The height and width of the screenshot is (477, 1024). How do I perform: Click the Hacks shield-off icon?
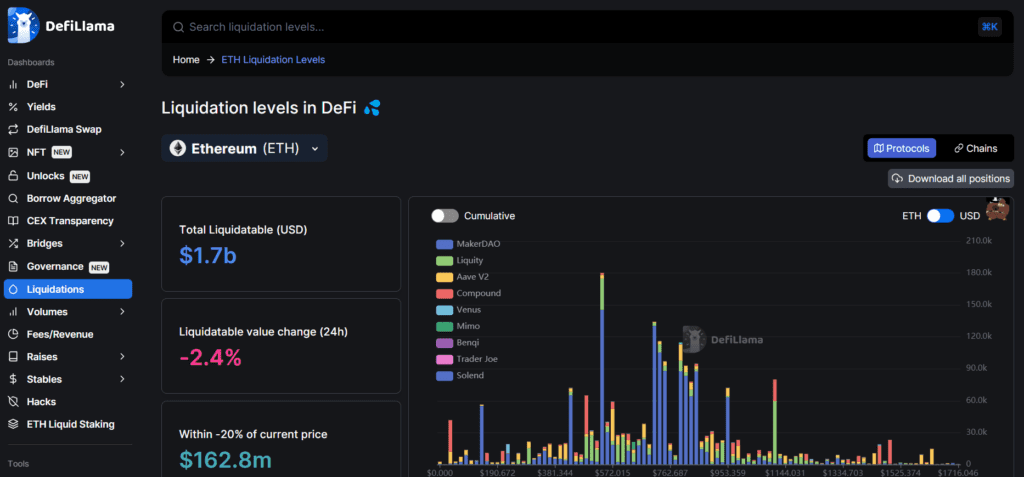tap(12, 402)
